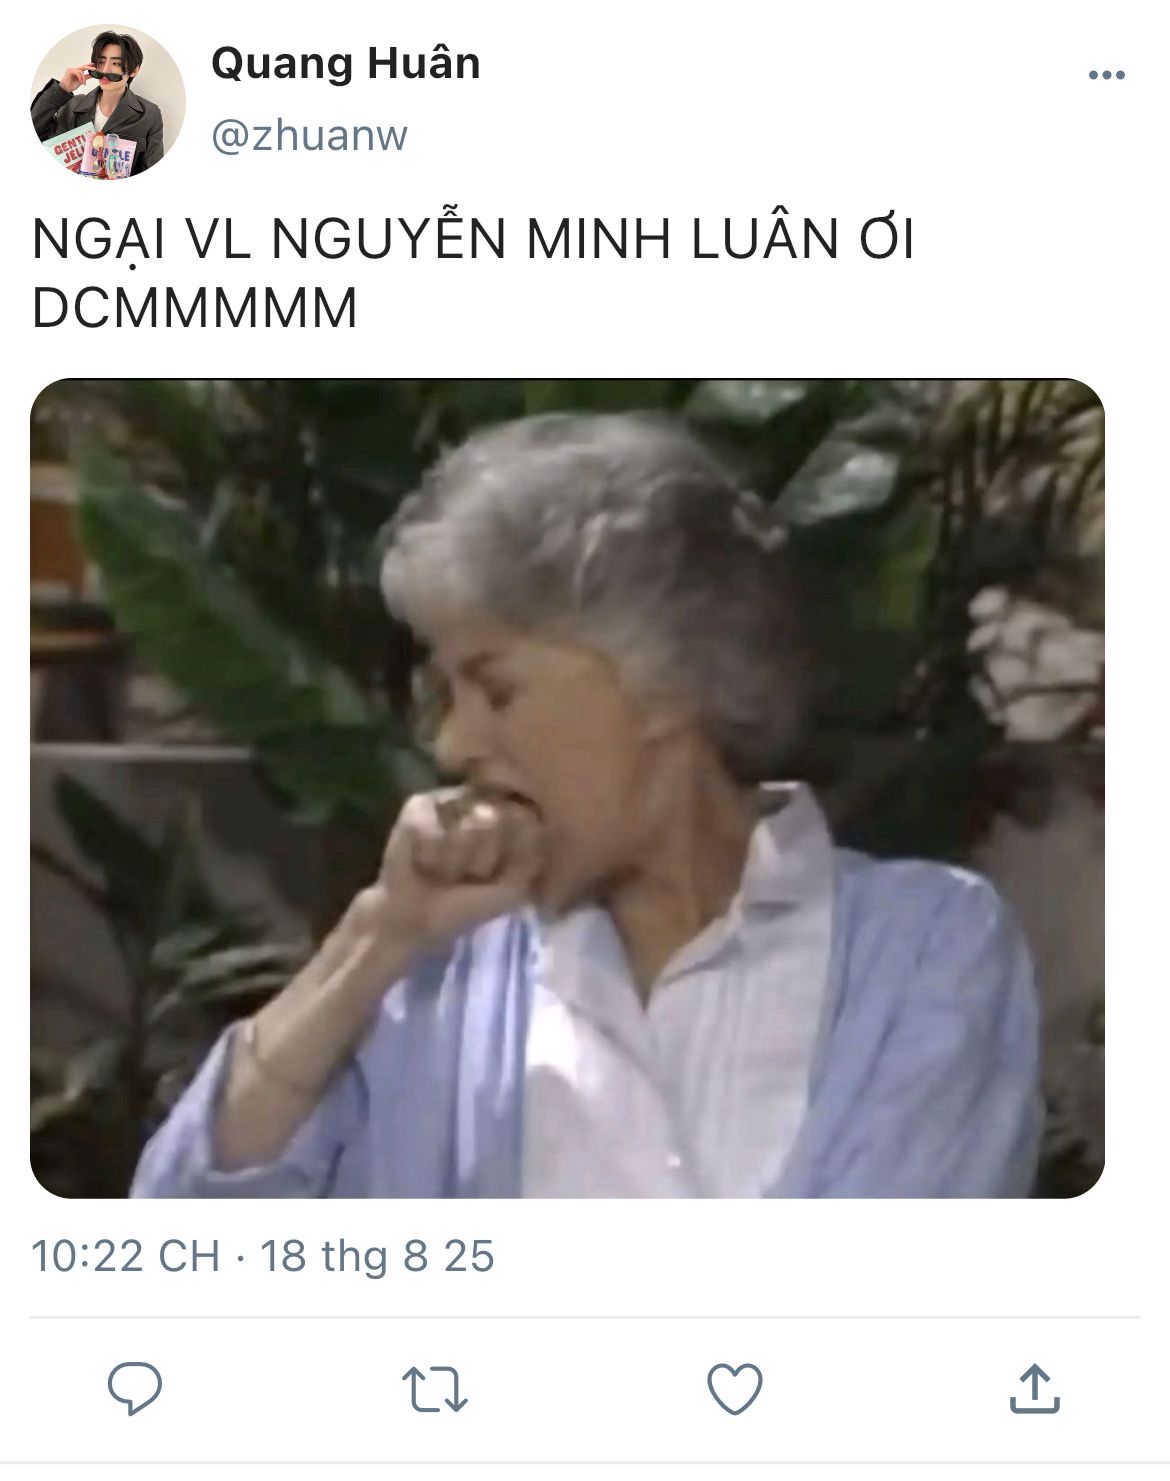Image resolution: width=1170 pixels, height=1481 pixels.
Task: Tap the 10:22 CH timestamp
Action: tap(125, 1256)
